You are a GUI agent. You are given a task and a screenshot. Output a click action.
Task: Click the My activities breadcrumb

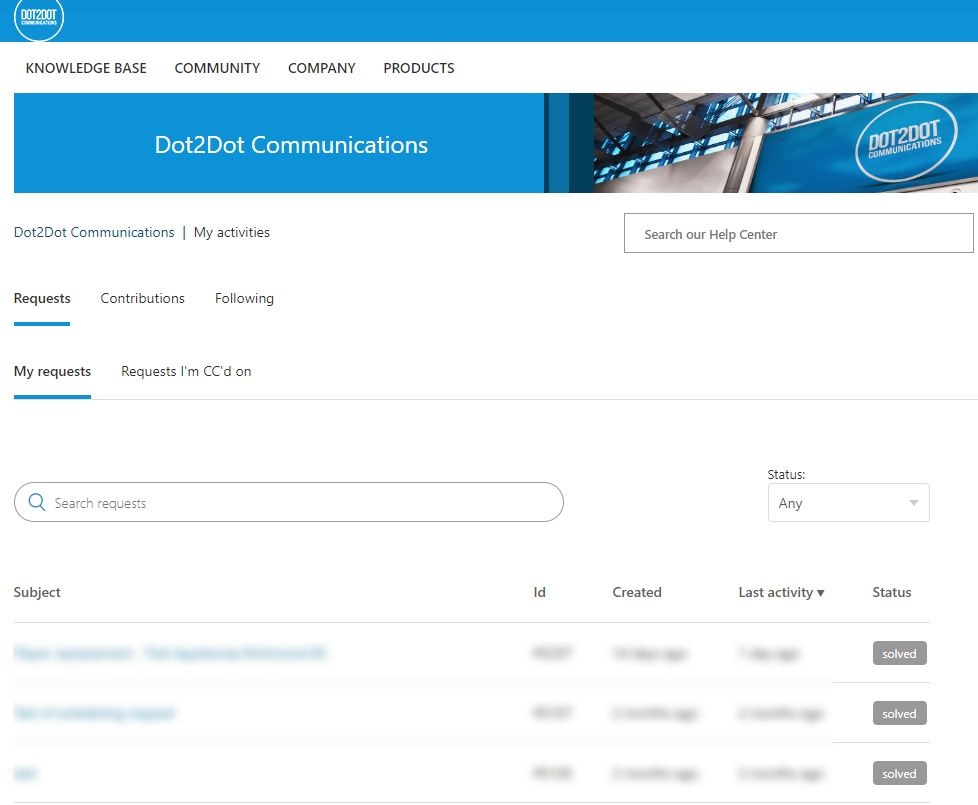pyautogui.click(x=231, y=232)
